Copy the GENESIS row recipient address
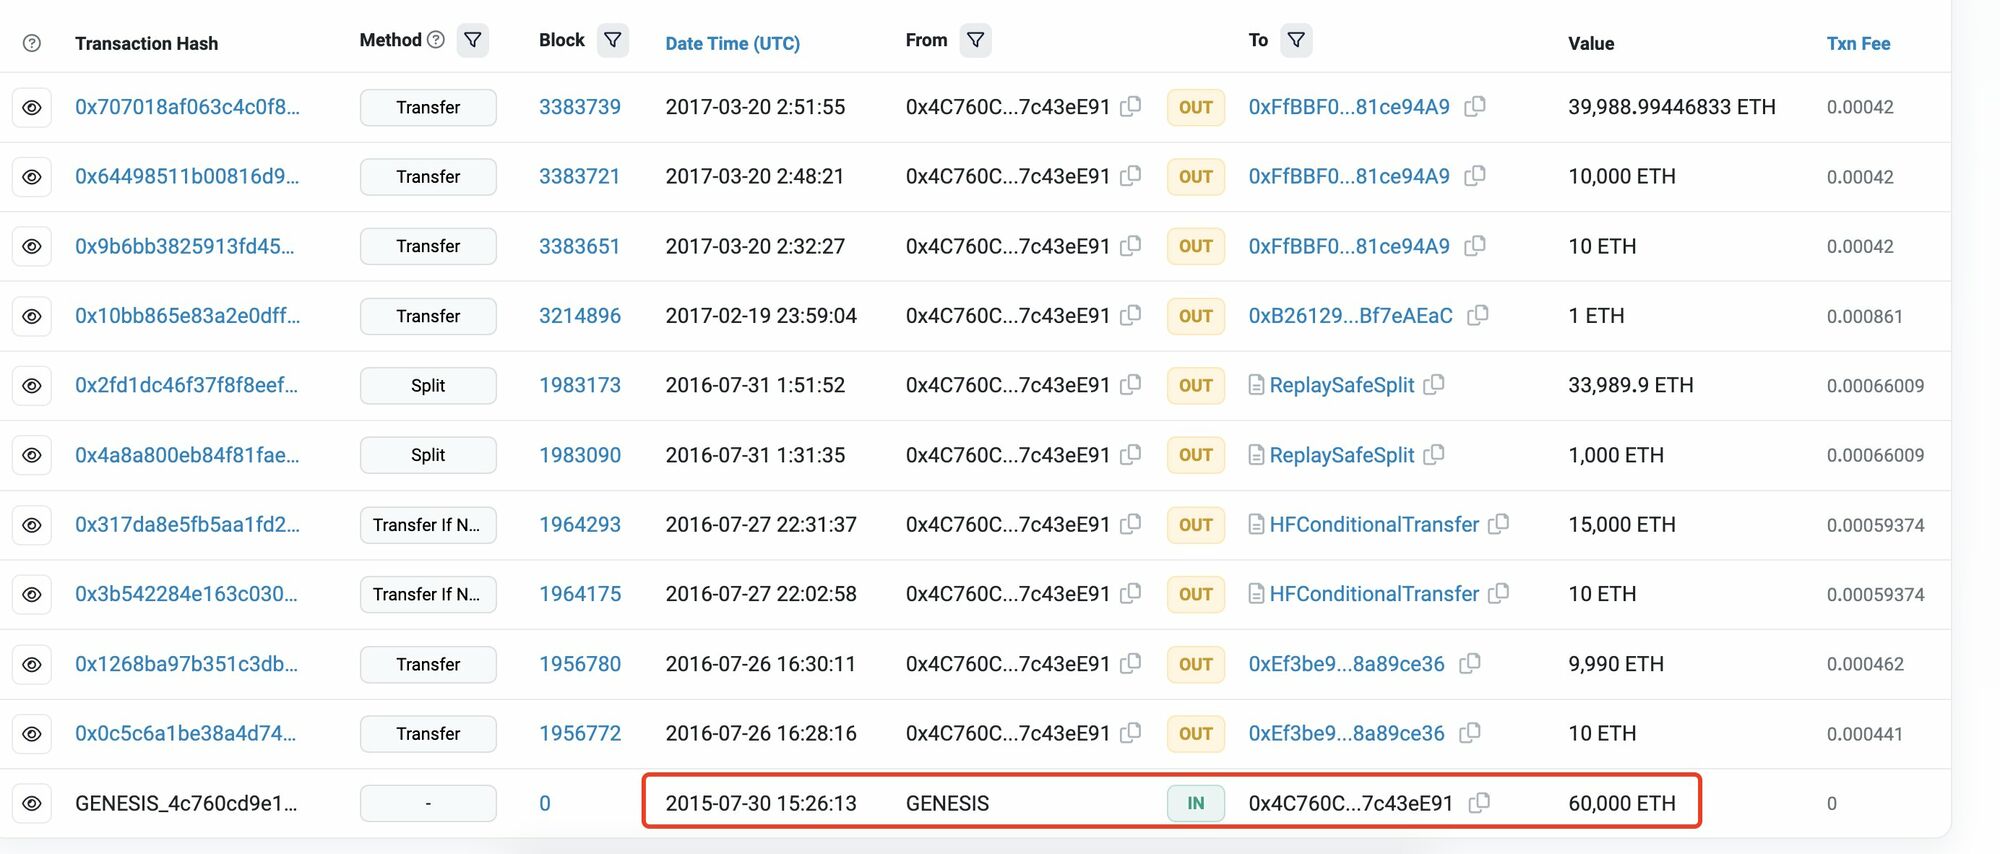The image size is (2000, 854). (x=1479, y=802)
